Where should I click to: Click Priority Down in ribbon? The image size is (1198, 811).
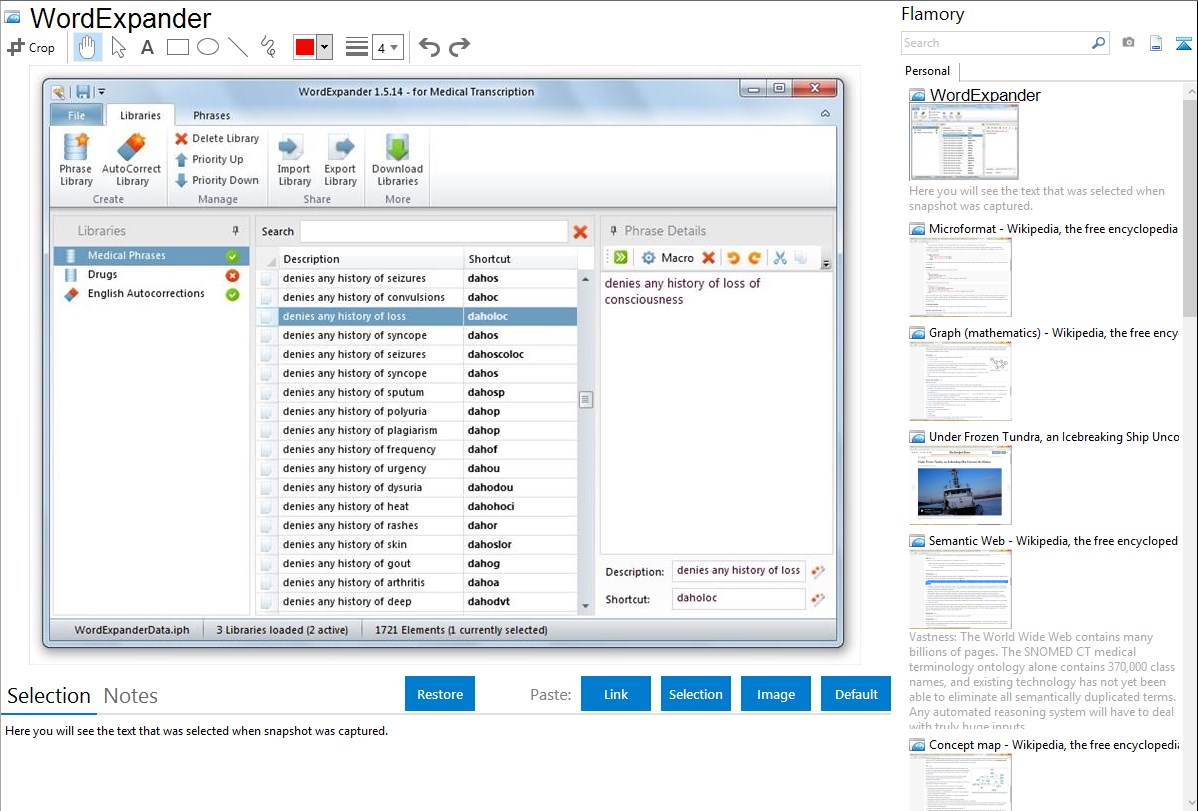click(217, 180)
